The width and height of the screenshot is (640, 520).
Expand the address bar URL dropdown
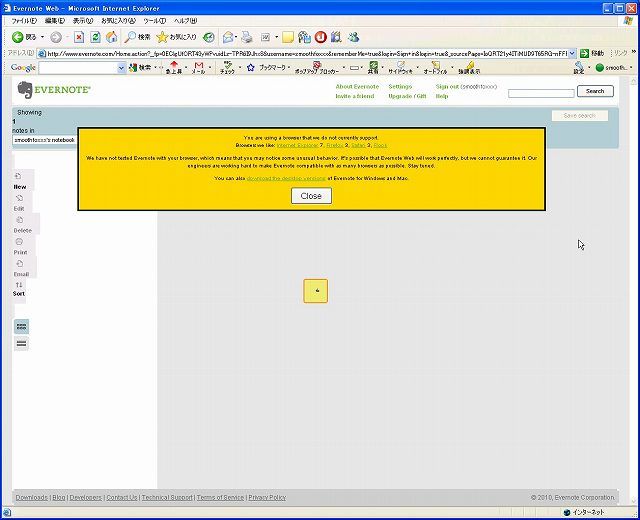(x=572, y=53)
